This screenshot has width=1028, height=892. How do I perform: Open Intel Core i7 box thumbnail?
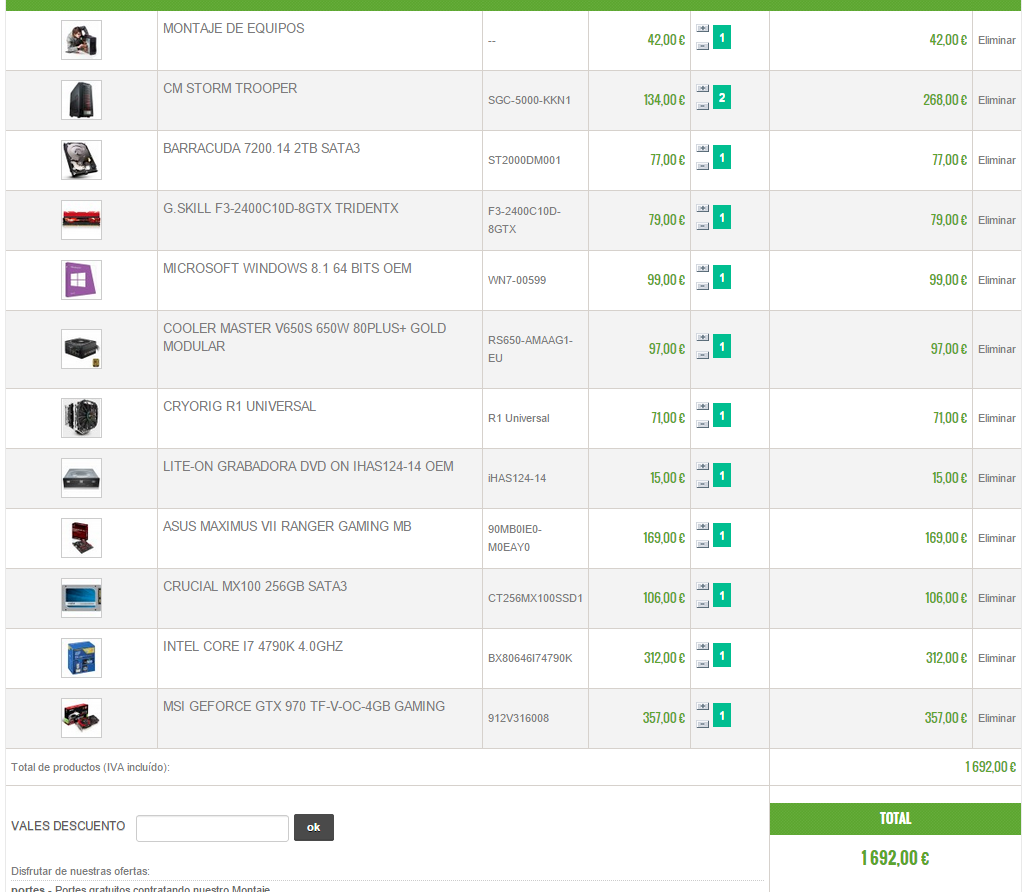(81, 657)
